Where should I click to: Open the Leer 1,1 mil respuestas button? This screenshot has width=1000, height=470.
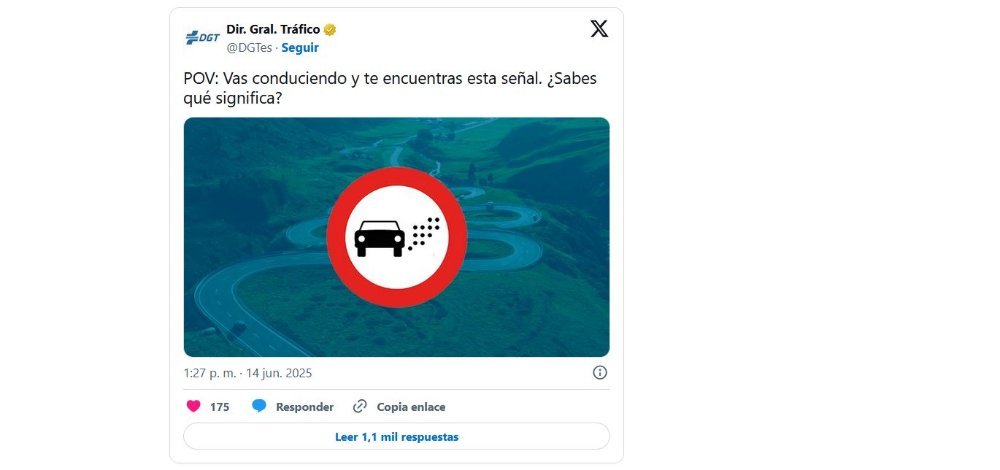[396, 437]
